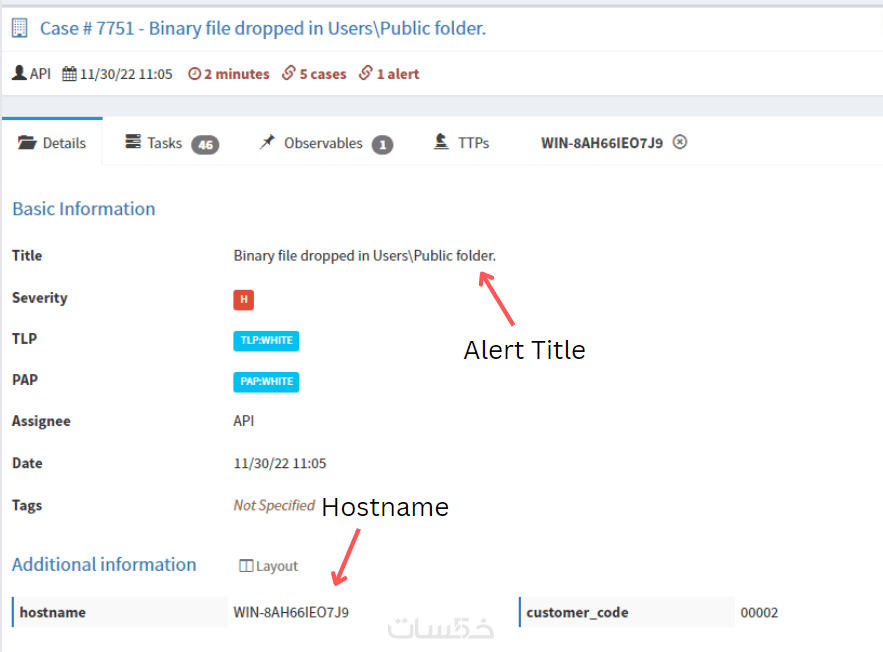Click the pin icon on Observables tab
This screenshot has width=883, height=652.
pos(267,141)
